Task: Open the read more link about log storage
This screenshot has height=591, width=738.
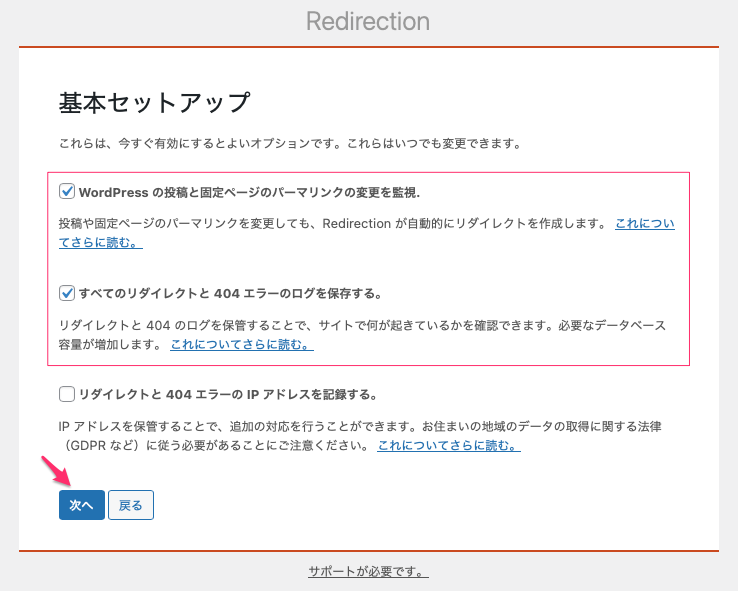Action: [241, 345]
